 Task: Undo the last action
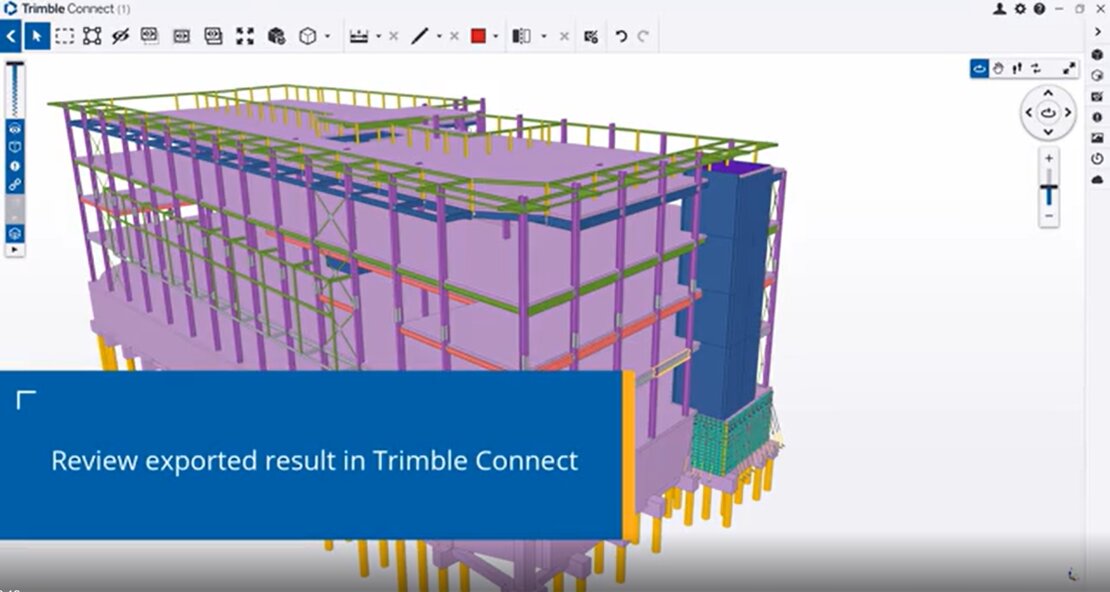[x=621, y=36]
